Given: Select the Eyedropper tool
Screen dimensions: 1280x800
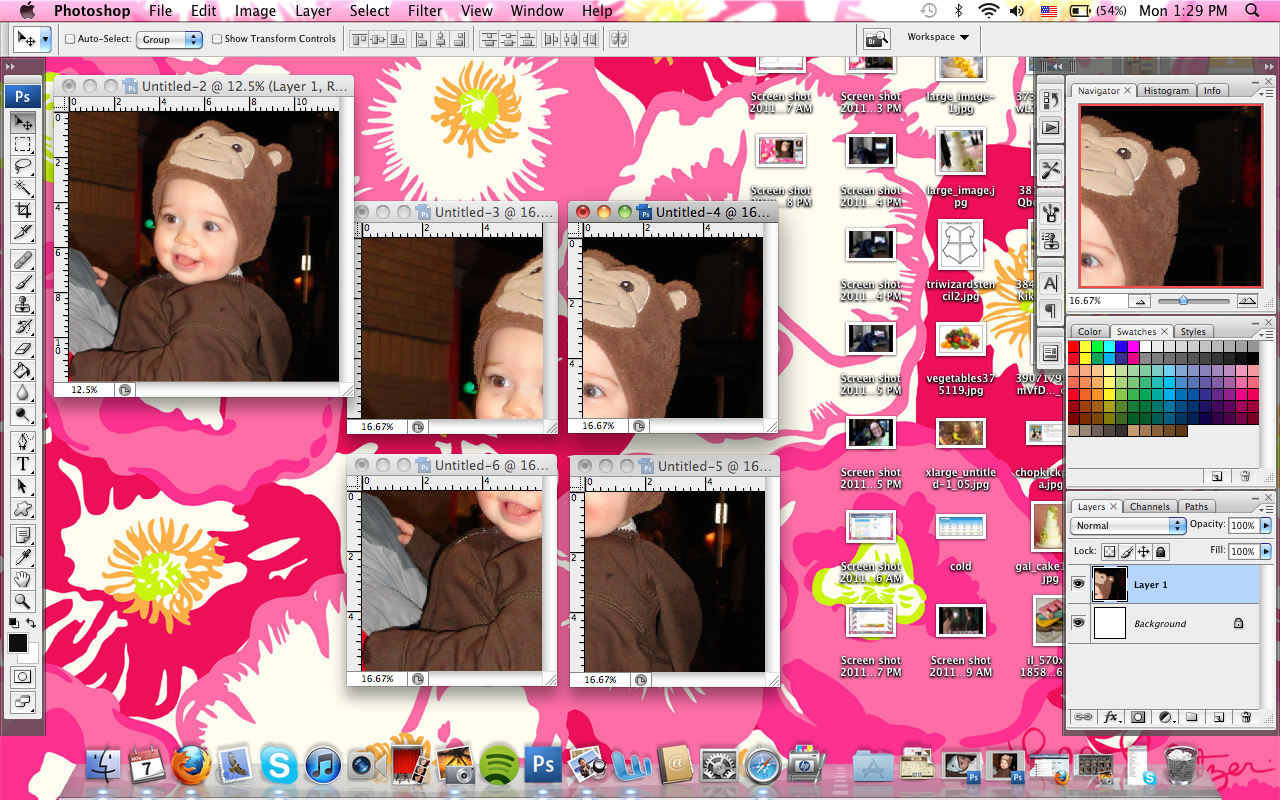Looking at the screenshot, I should click(23, 556).
